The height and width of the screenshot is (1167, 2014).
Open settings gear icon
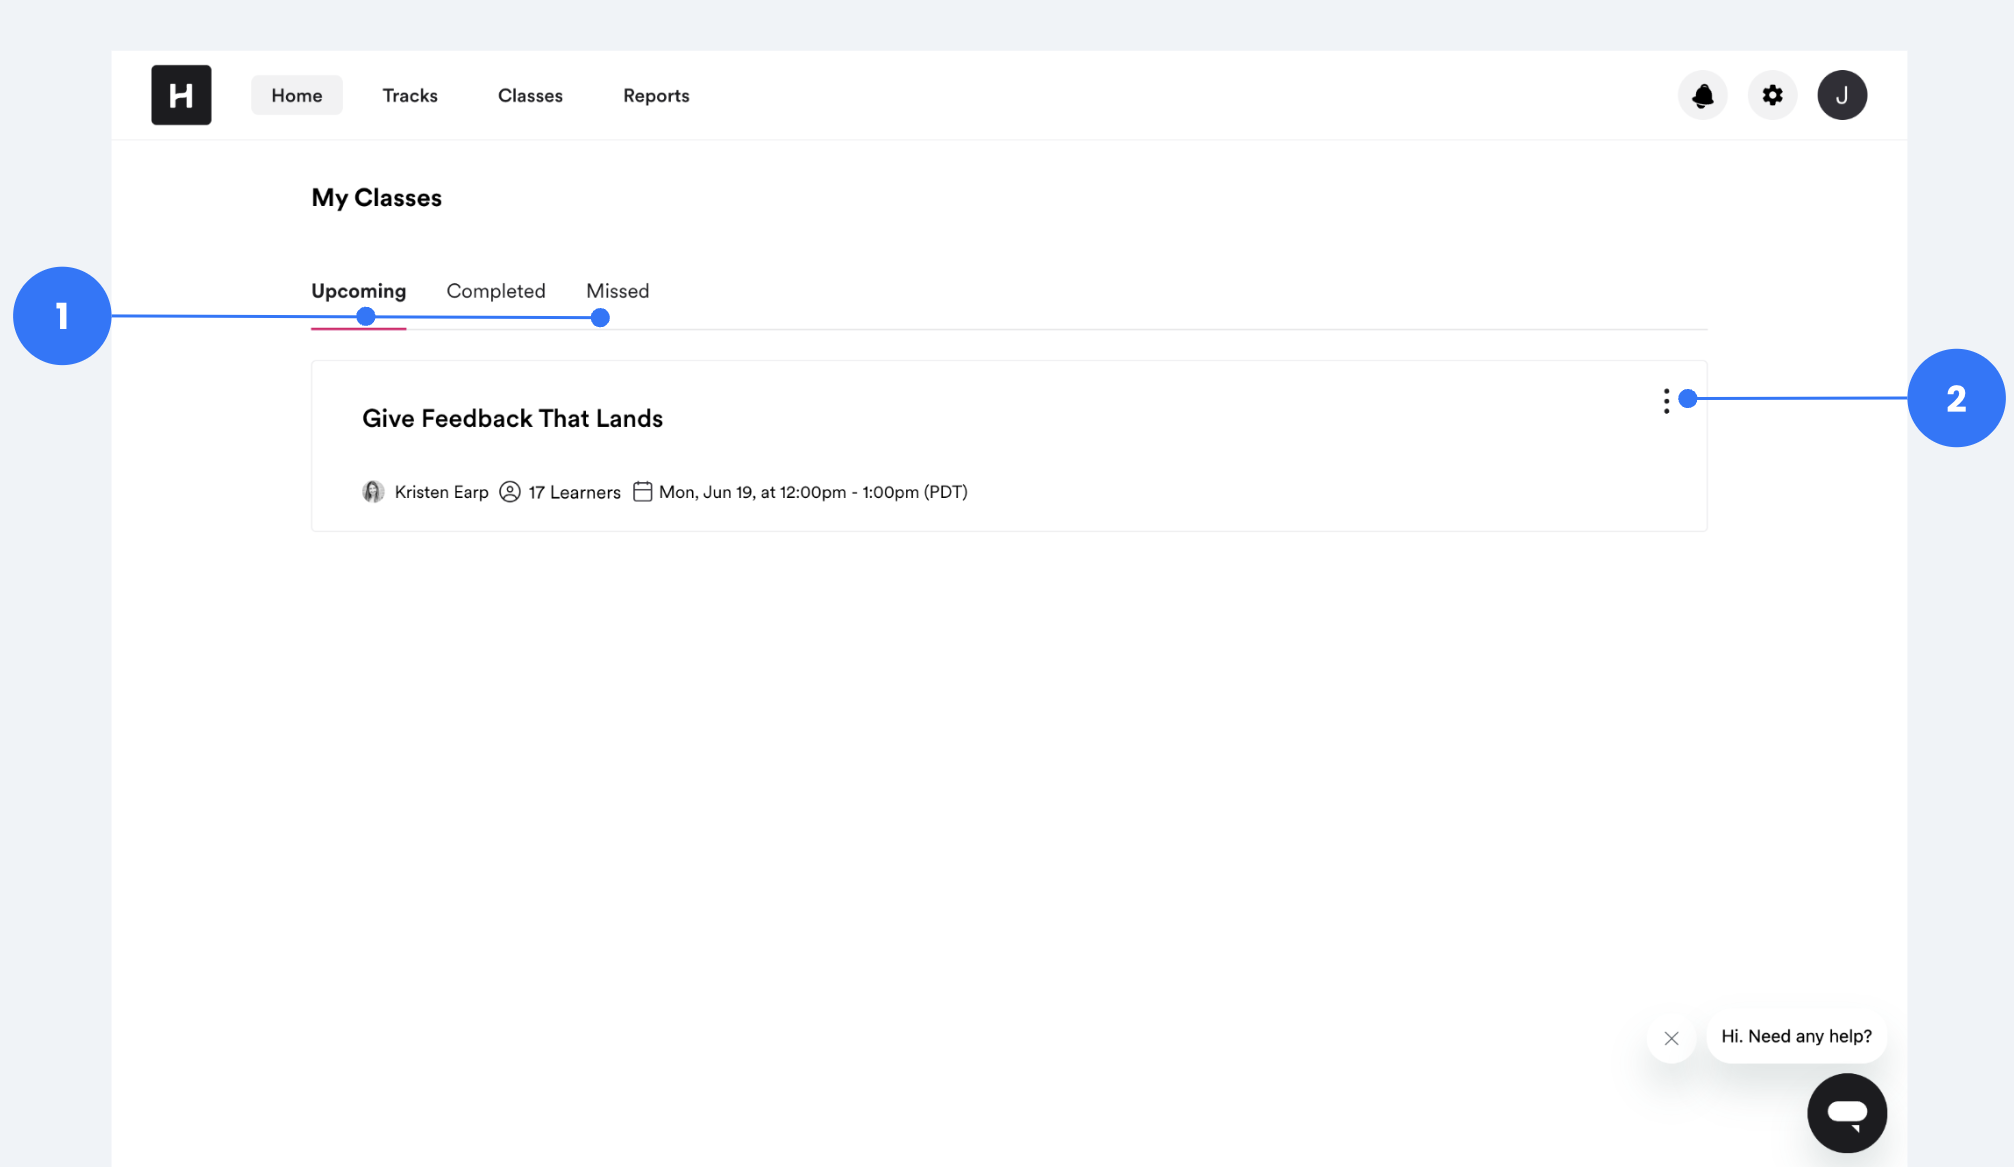tap(1772, 95)
